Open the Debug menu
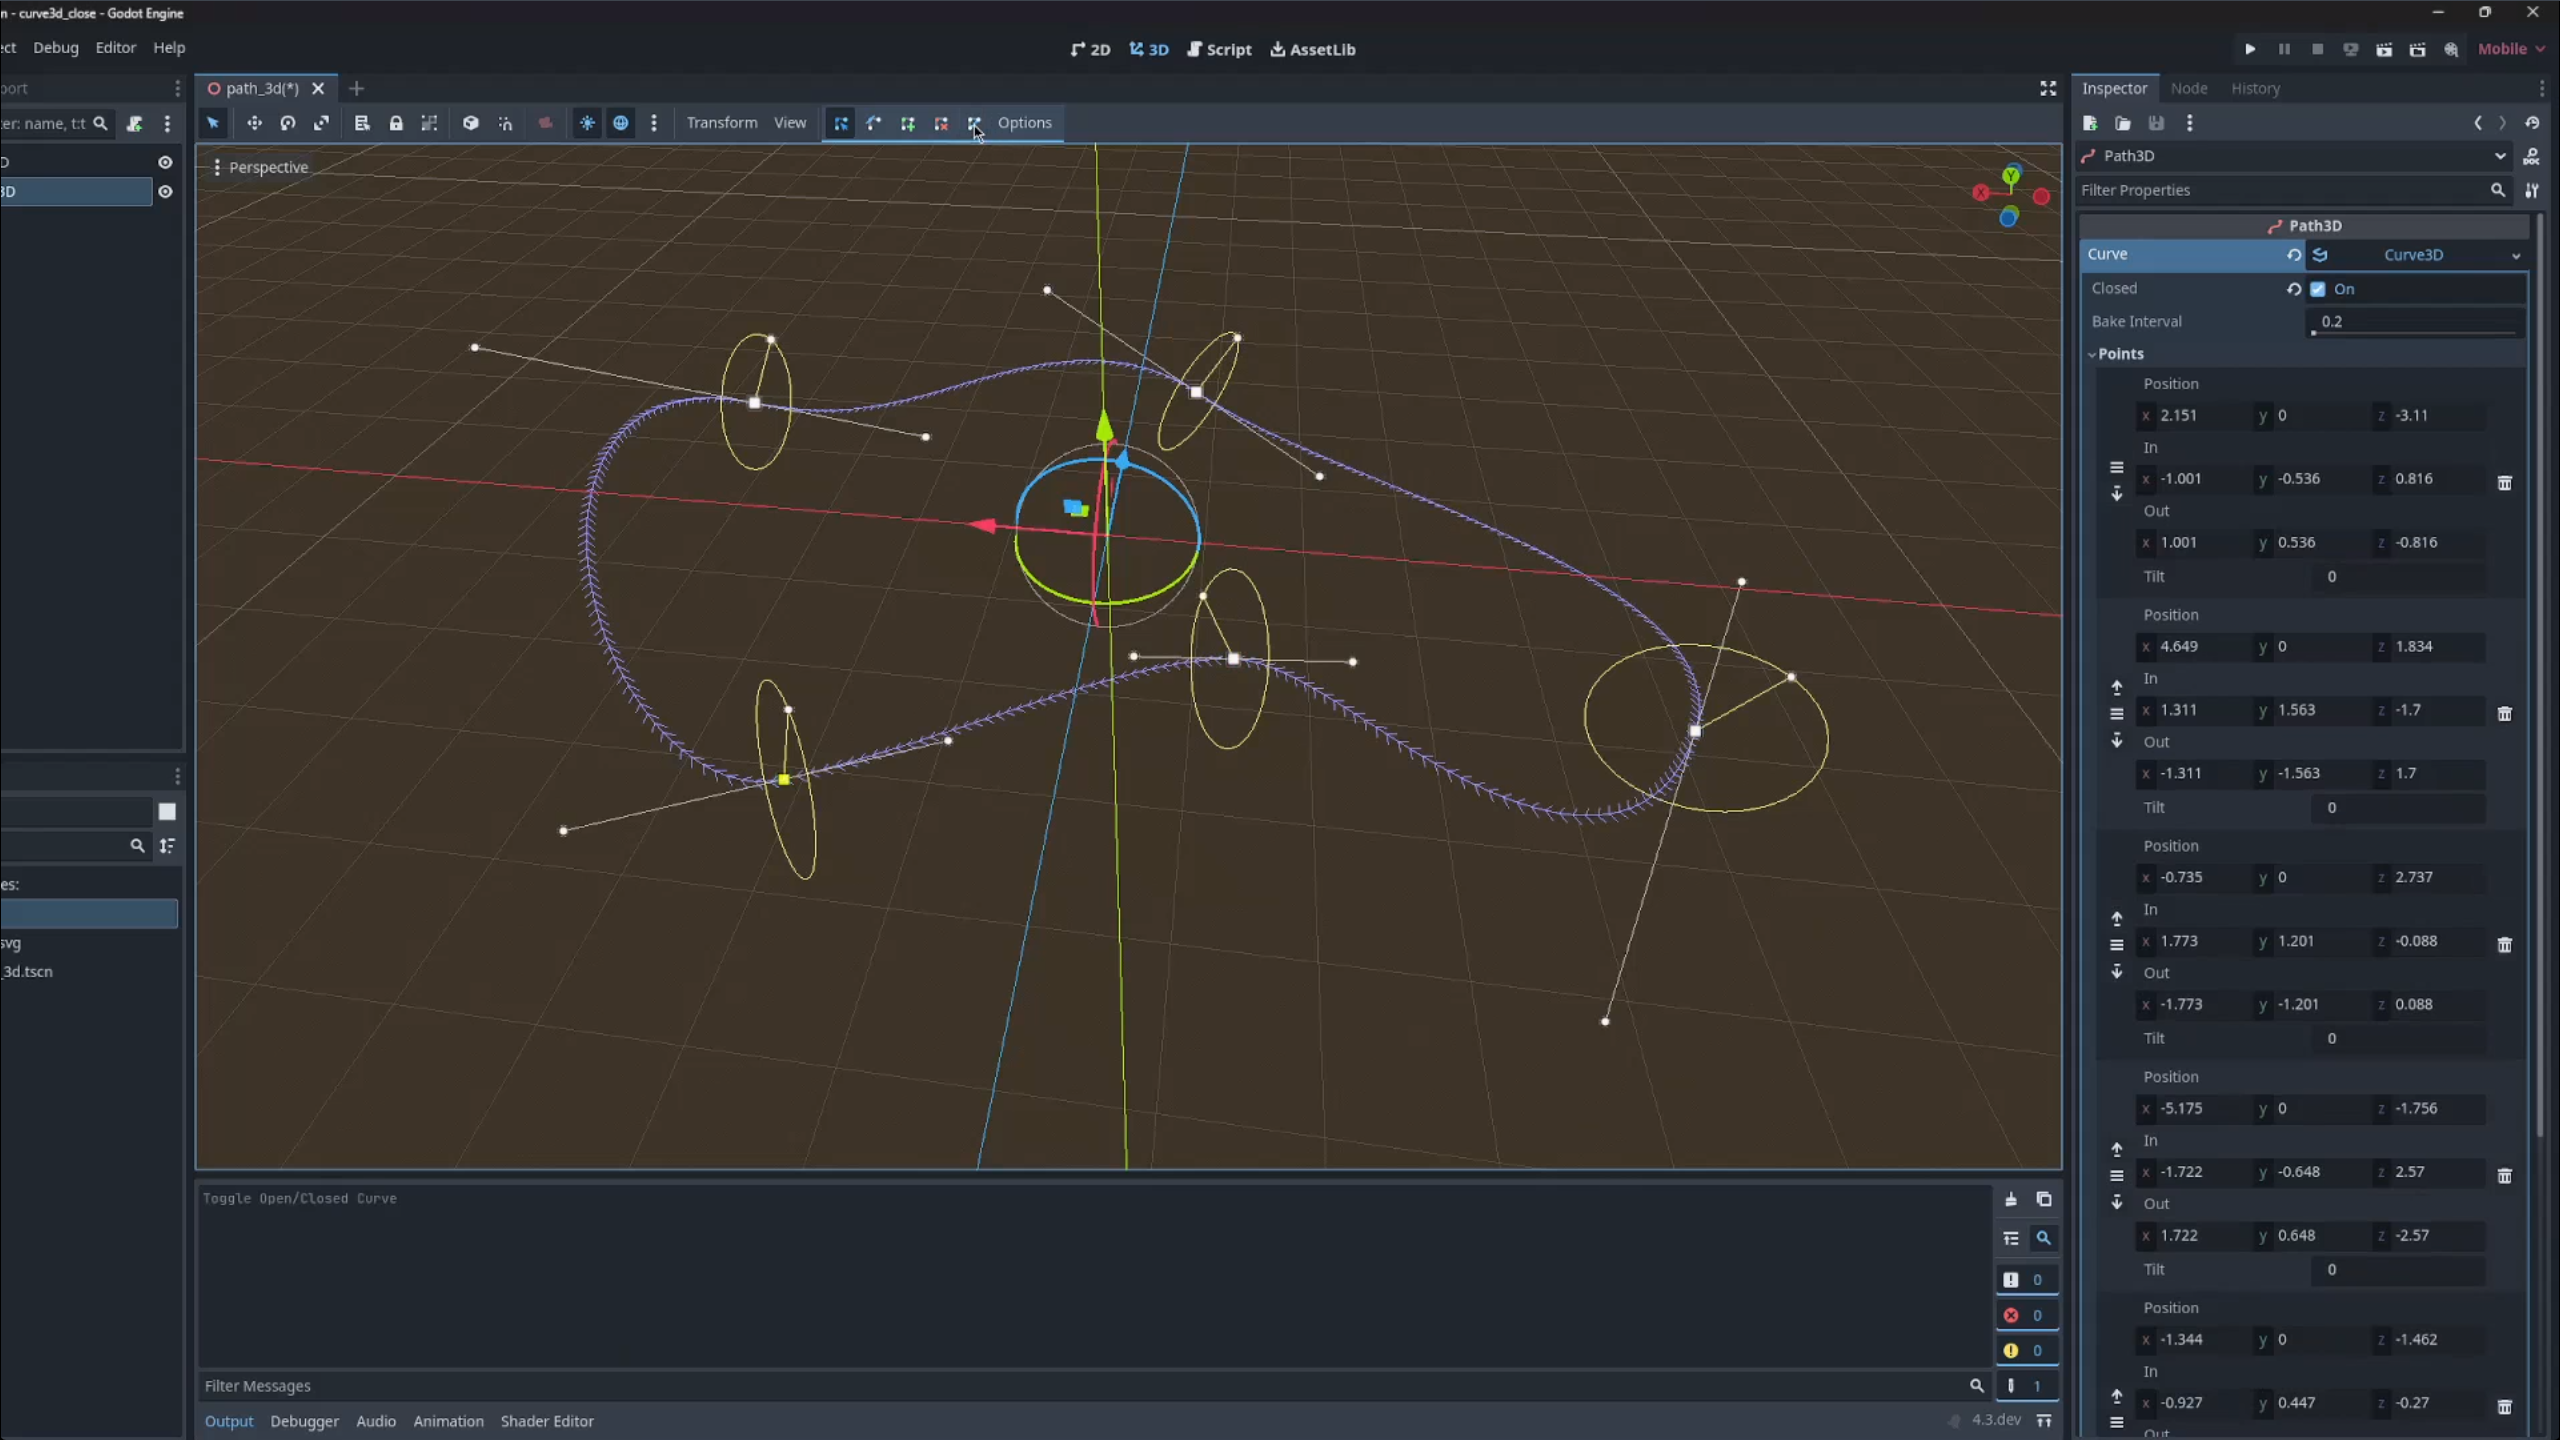Image resolution: width=2560 pixels, height=1440 pixels. point(55,48)
